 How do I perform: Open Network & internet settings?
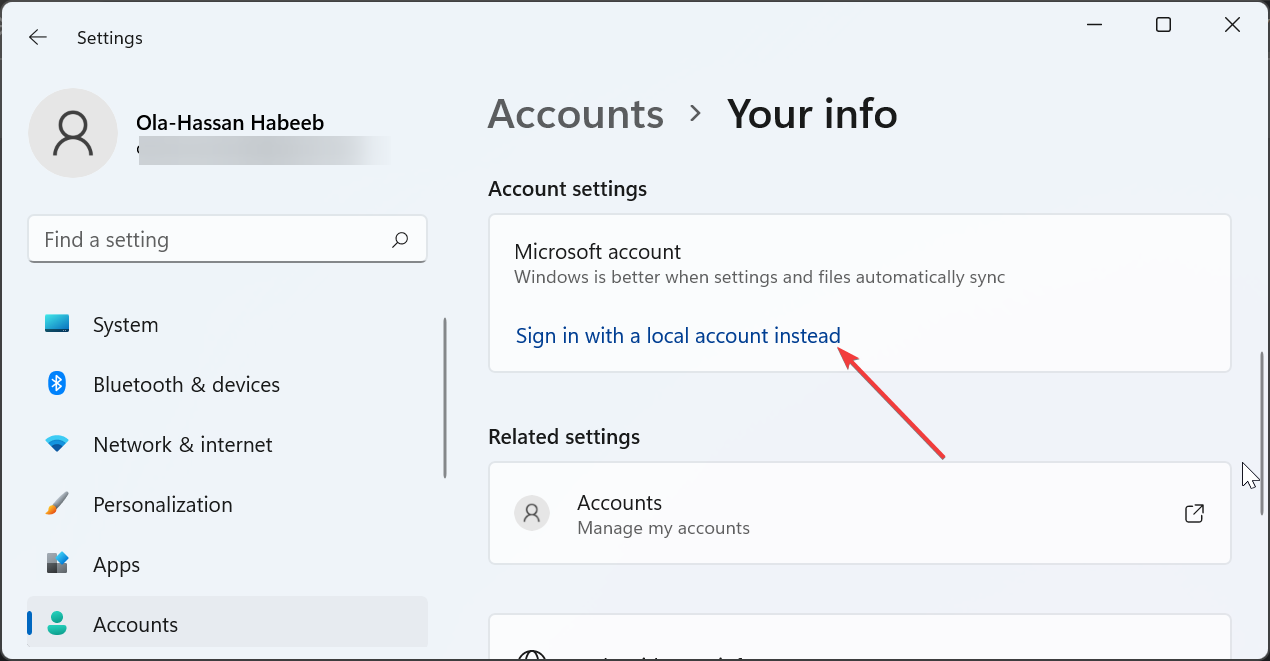182,445
